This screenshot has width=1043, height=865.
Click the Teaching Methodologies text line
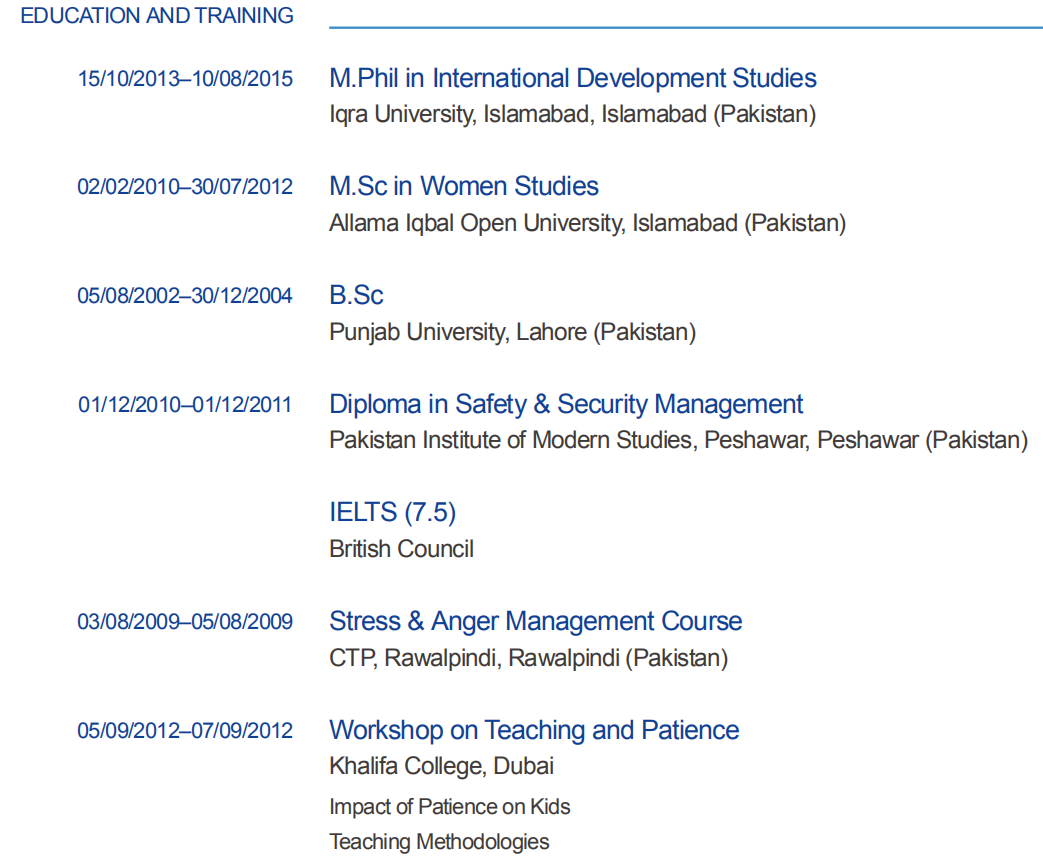tap(439, 842)
